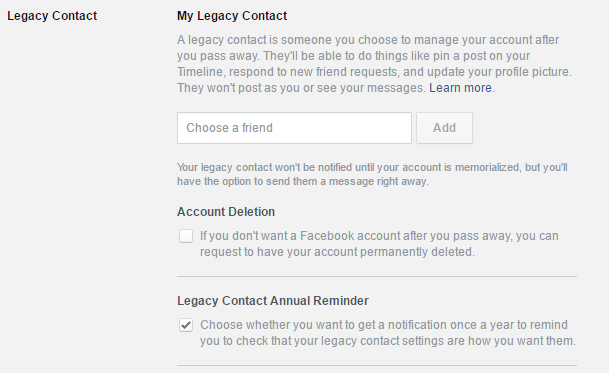Screen dimensions: 609x373
Task: Click 'have the option to send them a message' text
Action: [303, 181]
